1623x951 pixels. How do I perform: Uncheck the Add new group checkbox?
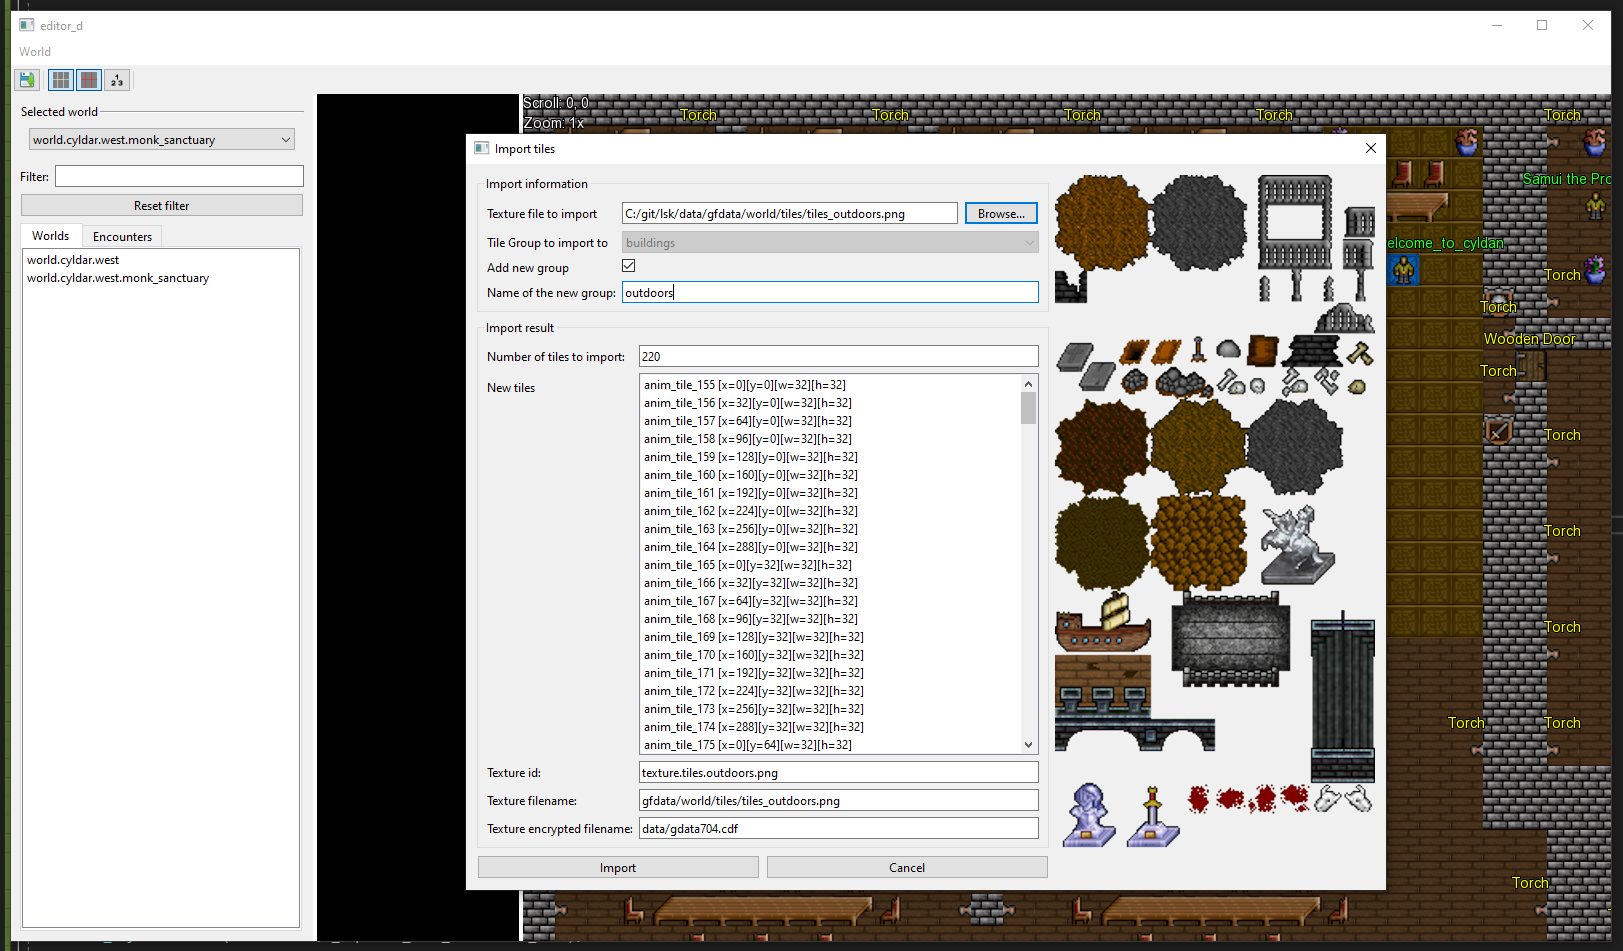[629, 266]
